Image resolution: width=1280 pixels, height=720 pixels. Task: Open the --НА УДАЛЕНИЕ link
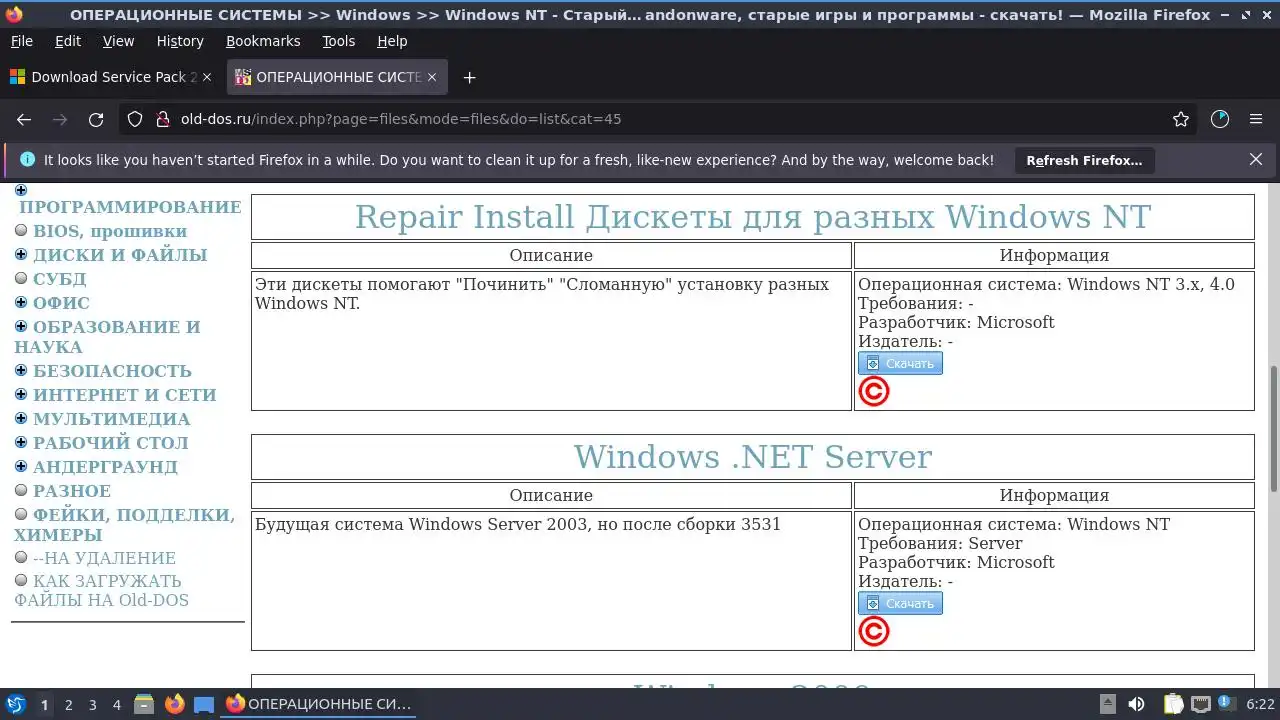point(104,558)
